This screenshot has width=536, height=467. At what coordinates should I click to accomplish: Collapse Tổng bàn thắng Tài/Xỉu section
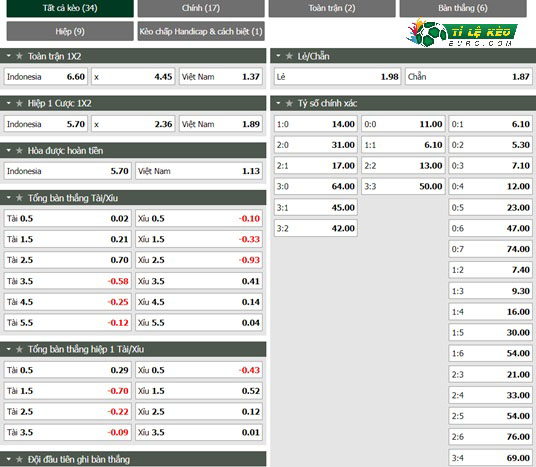(9, 197)
